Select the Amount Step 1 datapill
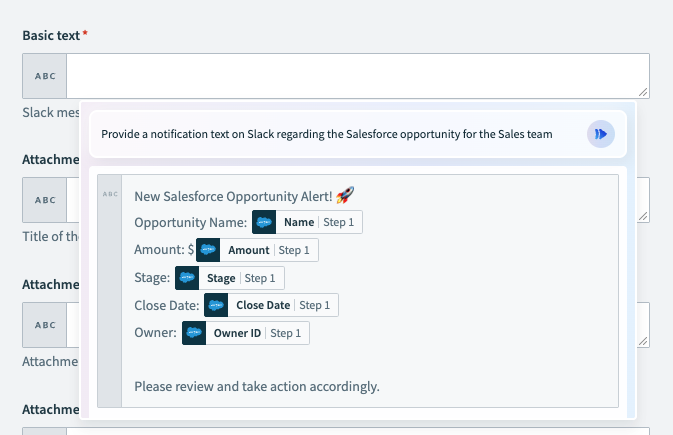 click(258, 250)
